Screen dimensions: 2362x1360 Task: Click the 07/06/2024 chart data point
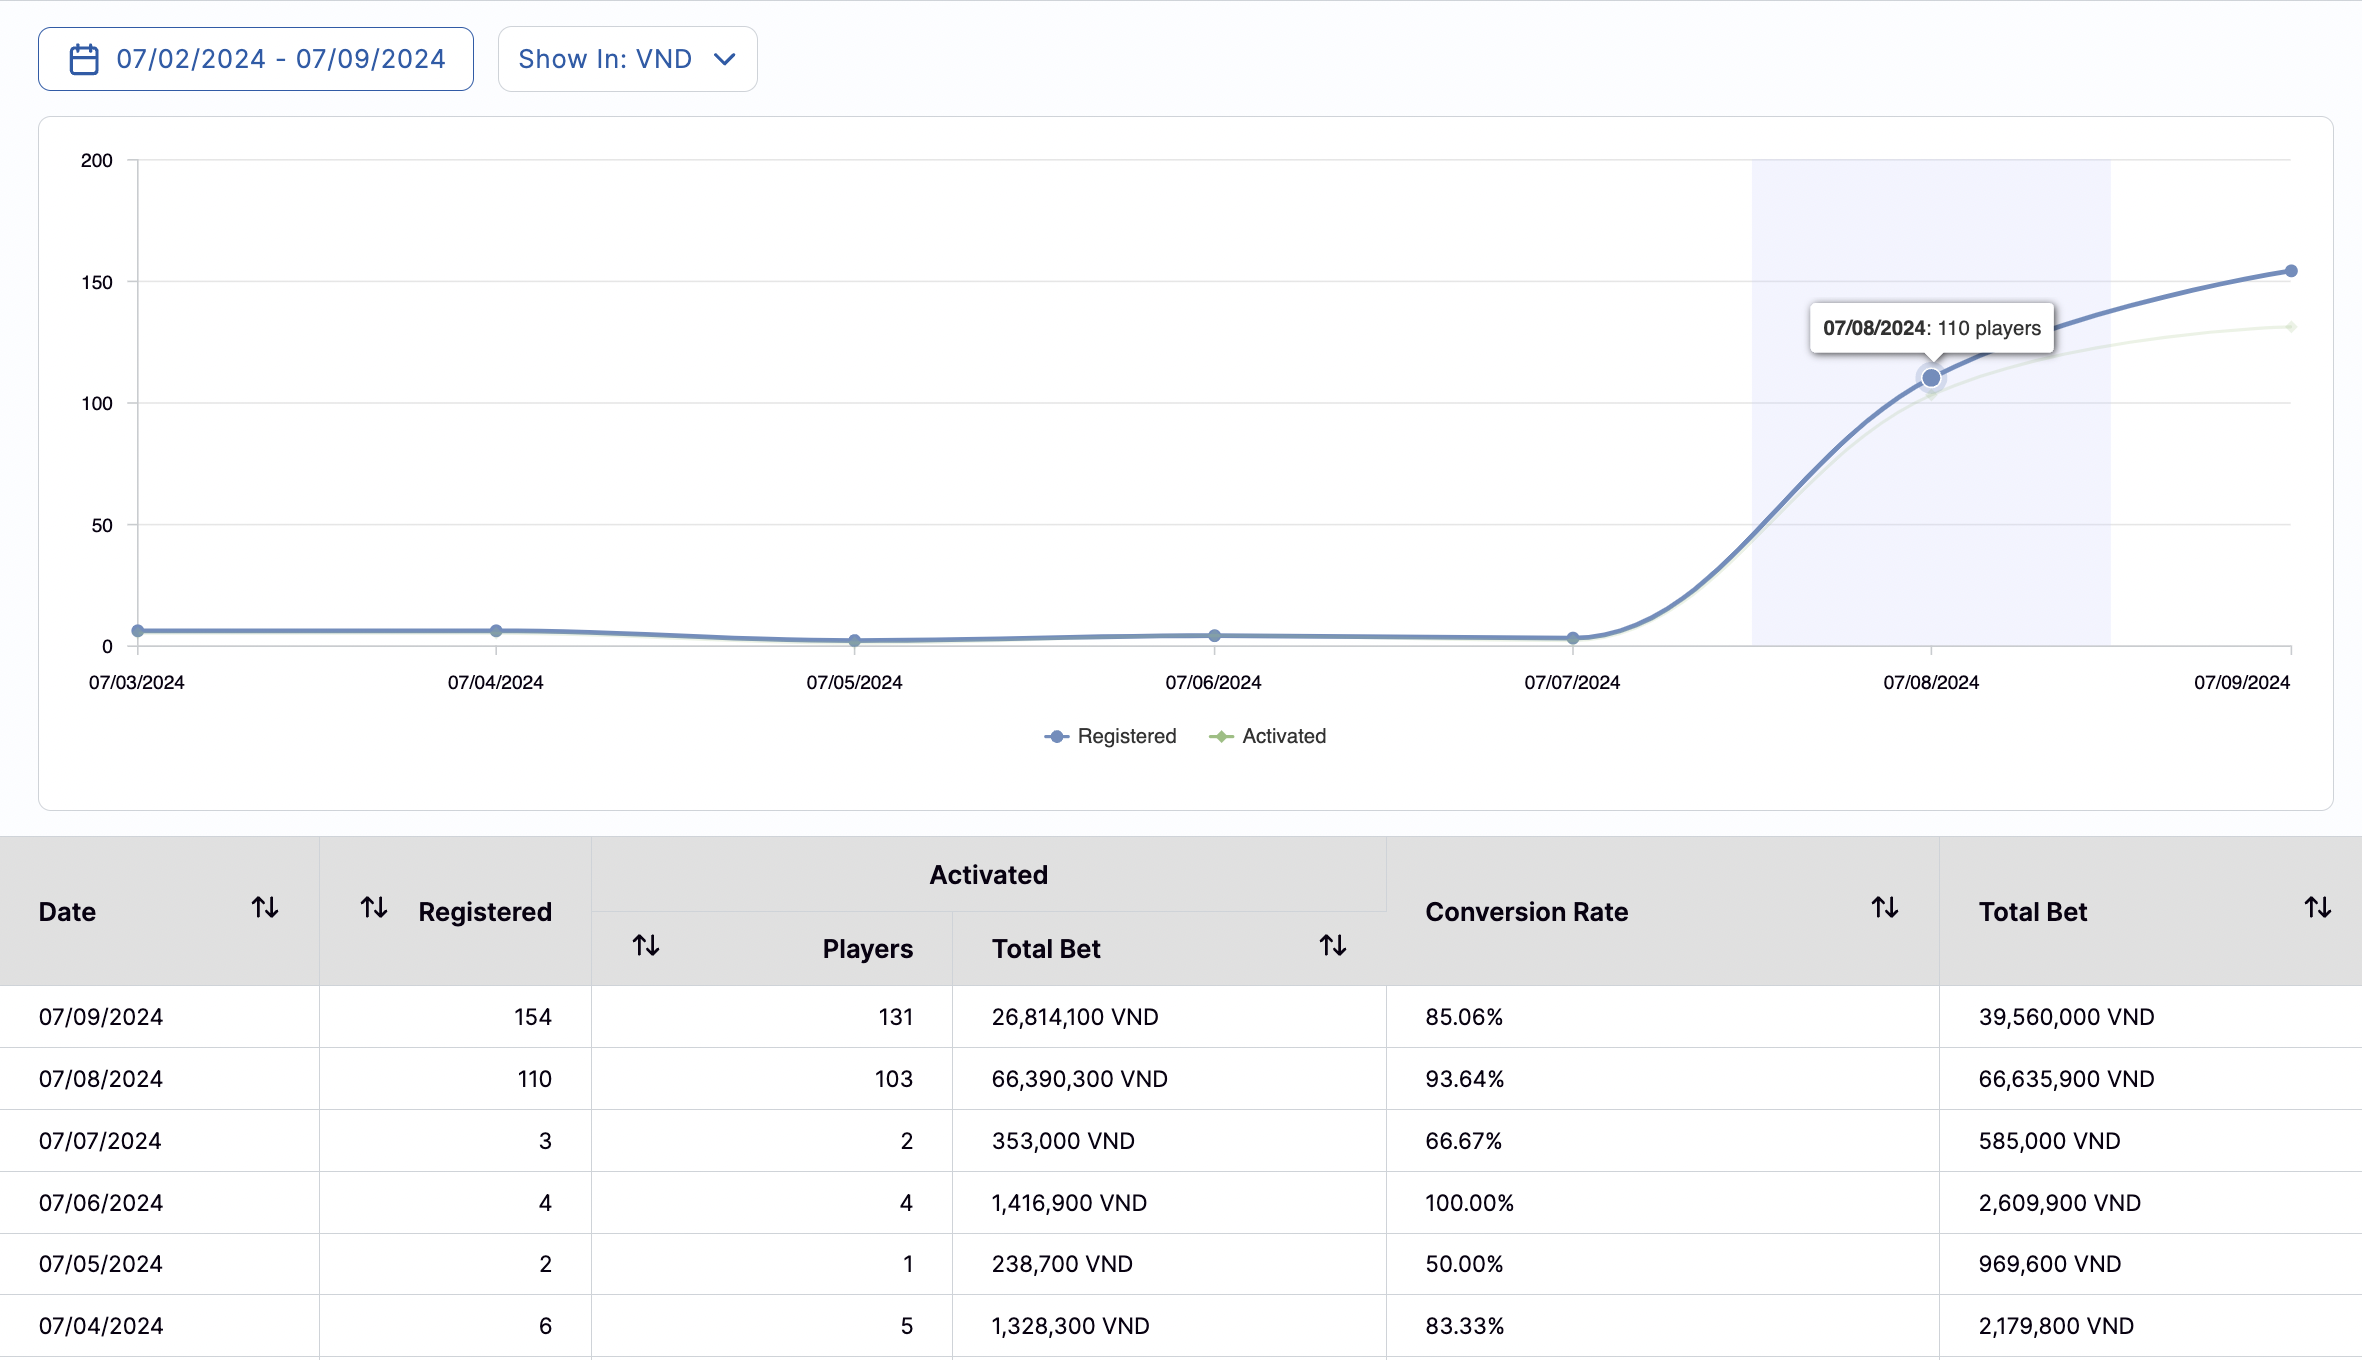click(1214, 636)
